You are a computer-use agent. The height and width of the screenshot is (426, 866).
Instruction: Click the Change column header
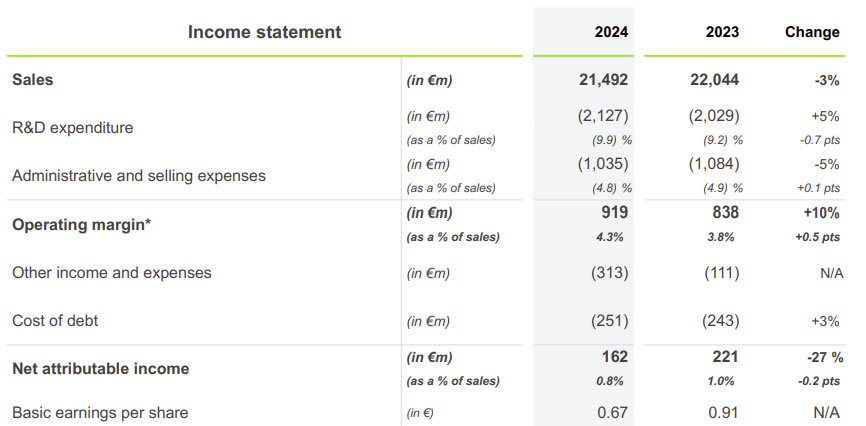812,32
